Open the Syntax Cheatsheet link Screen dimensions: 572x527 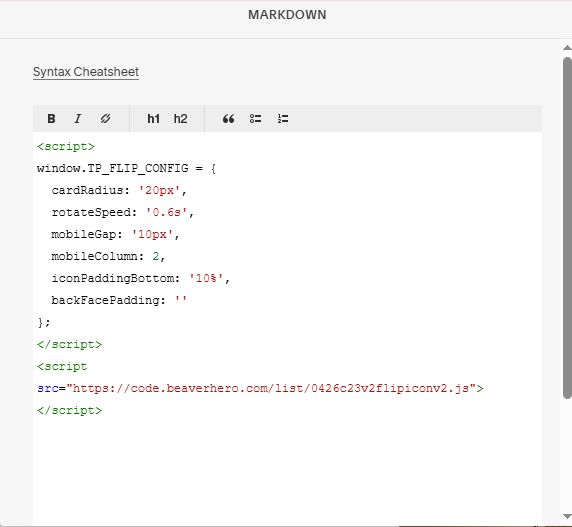click(86, 72)
